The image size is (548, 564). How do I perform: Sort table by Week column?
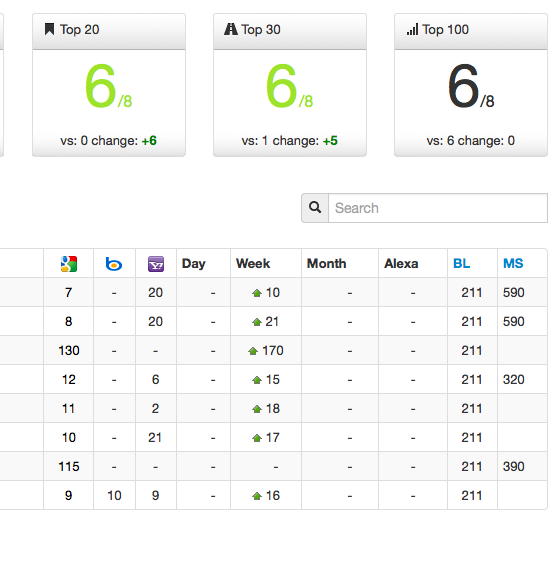[253, 264]
